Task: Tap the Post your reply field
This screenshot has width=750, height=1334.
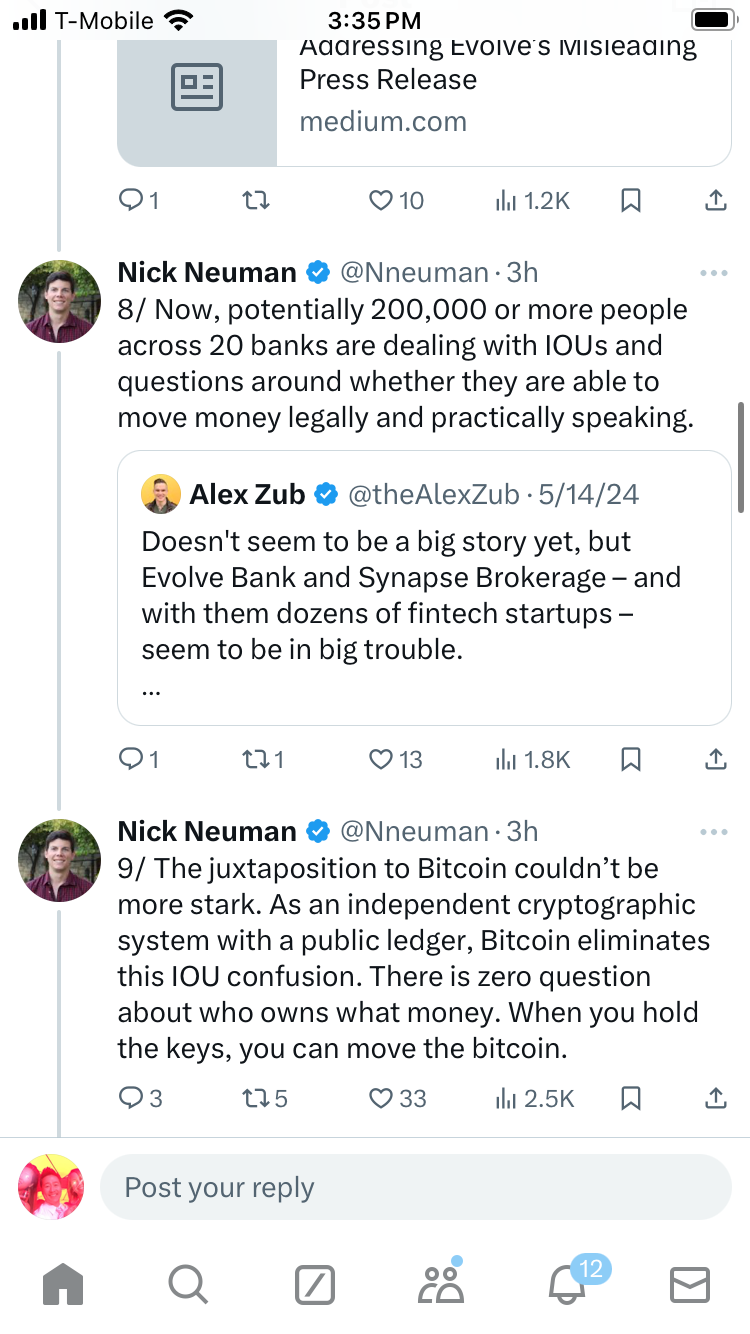Action: click(415, 1188)
